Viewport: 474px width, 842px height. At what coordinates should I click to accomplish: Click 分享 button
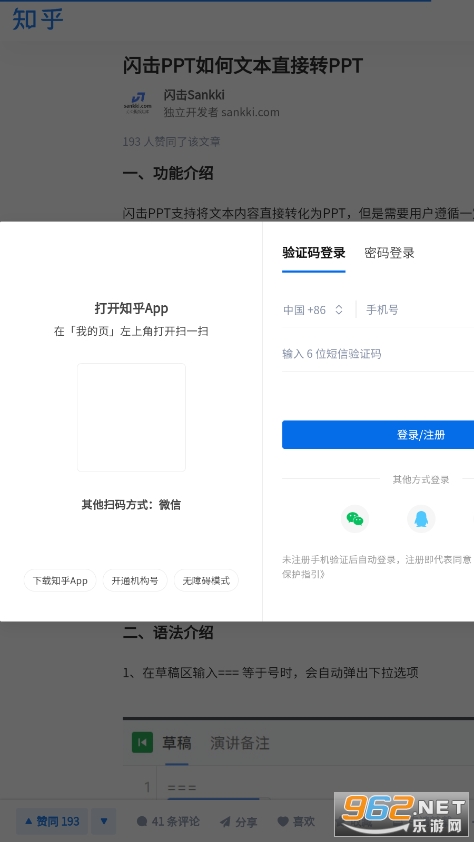pyautogui.click(x=239, y=822)
